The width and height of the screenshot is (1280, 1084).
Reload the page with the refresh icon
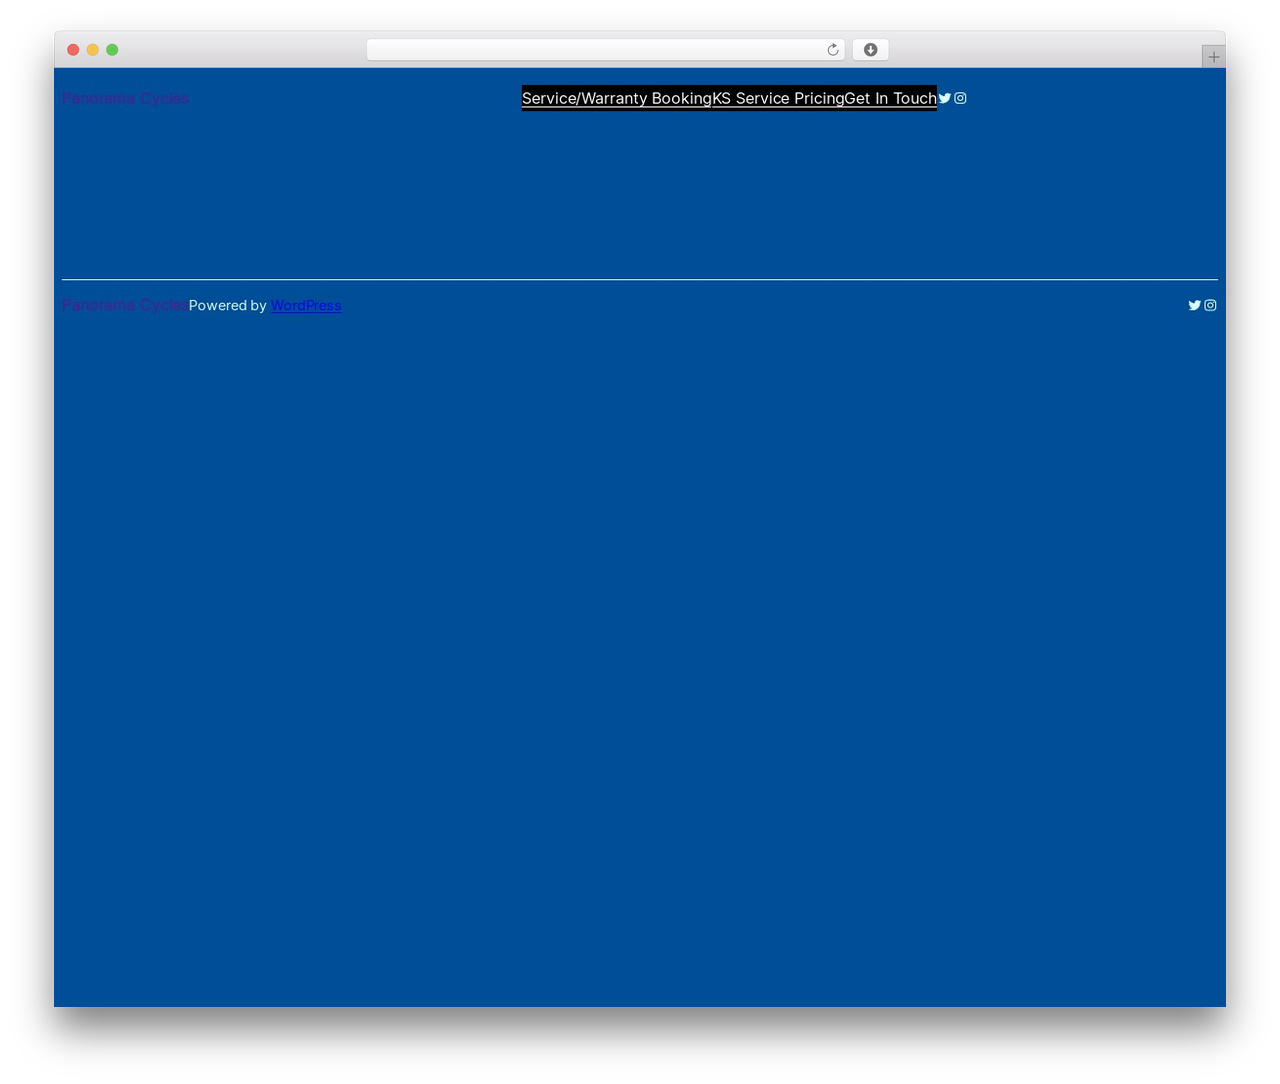[832, 50]
